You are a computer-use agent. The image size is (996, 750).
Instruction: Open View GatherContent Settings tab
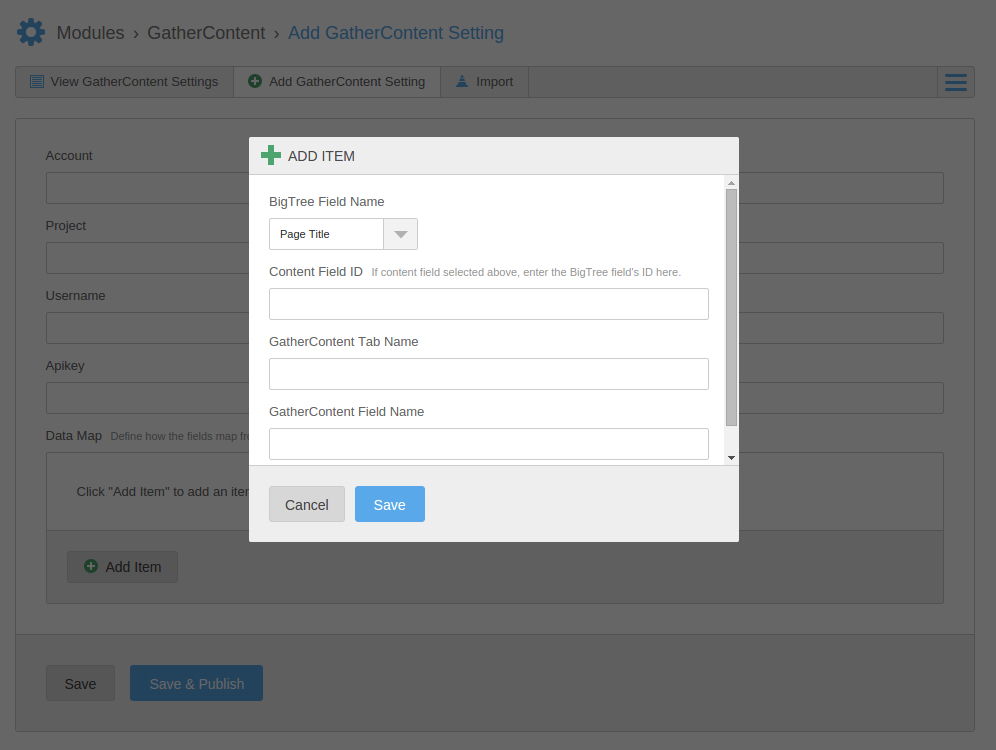click(x=124, y=82)
